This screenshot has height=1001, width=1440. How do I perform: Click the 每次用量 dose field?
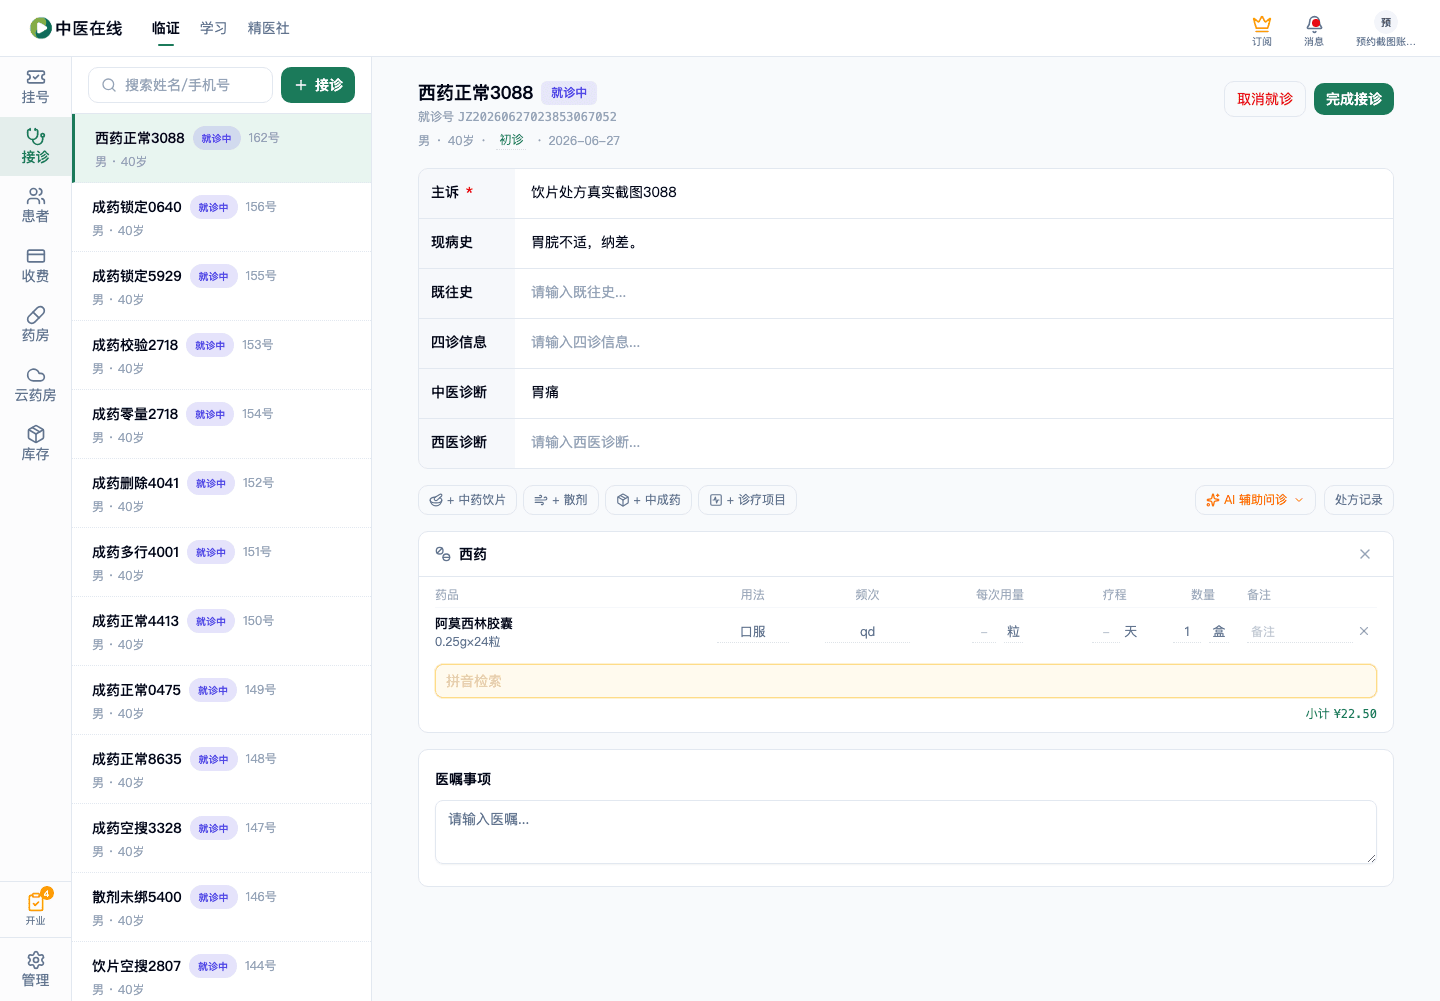click(983, 632)
